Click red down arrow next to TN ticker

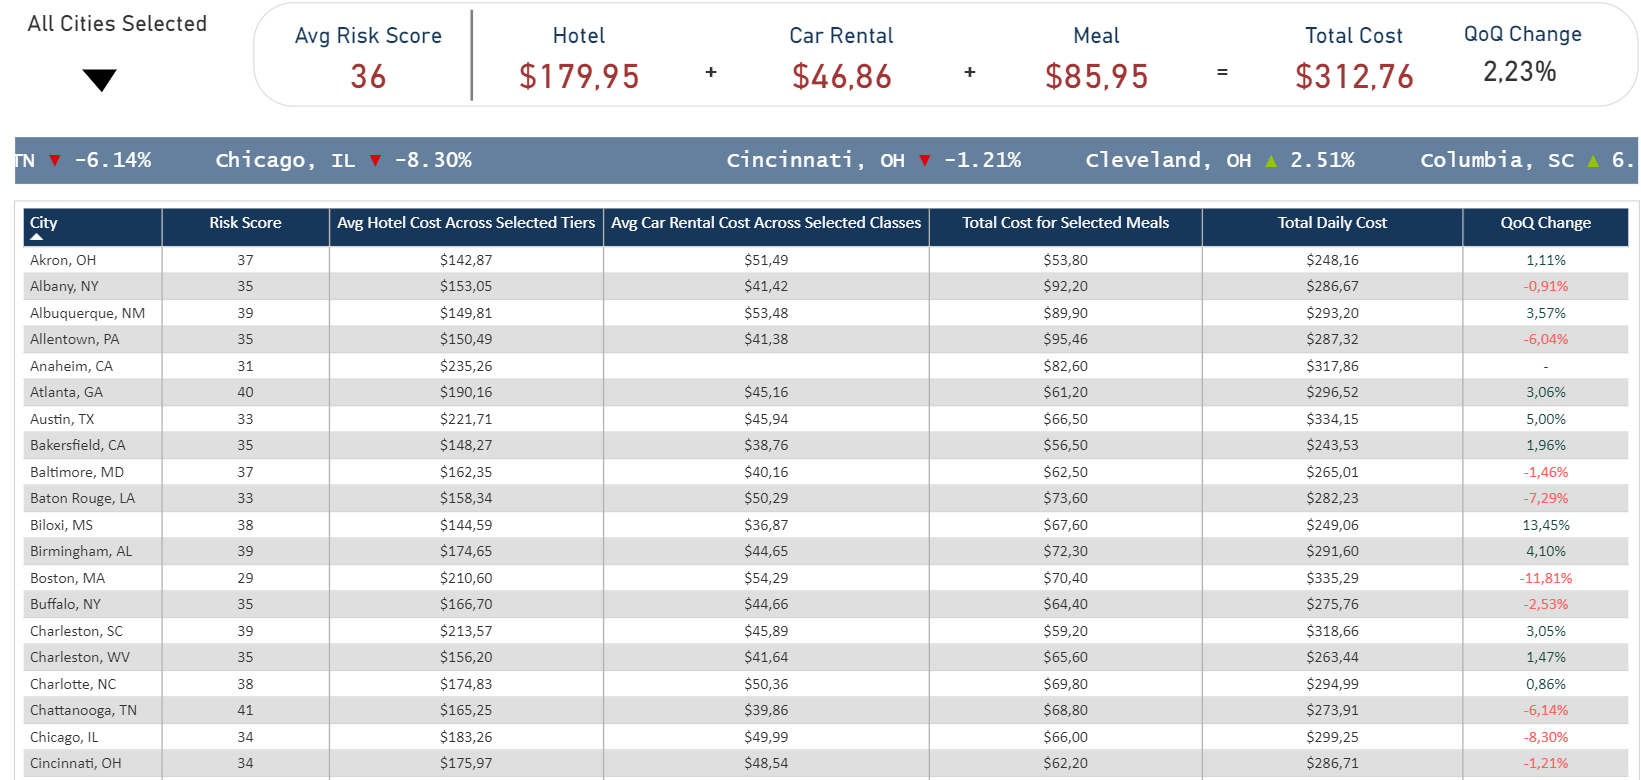[55, 161]
